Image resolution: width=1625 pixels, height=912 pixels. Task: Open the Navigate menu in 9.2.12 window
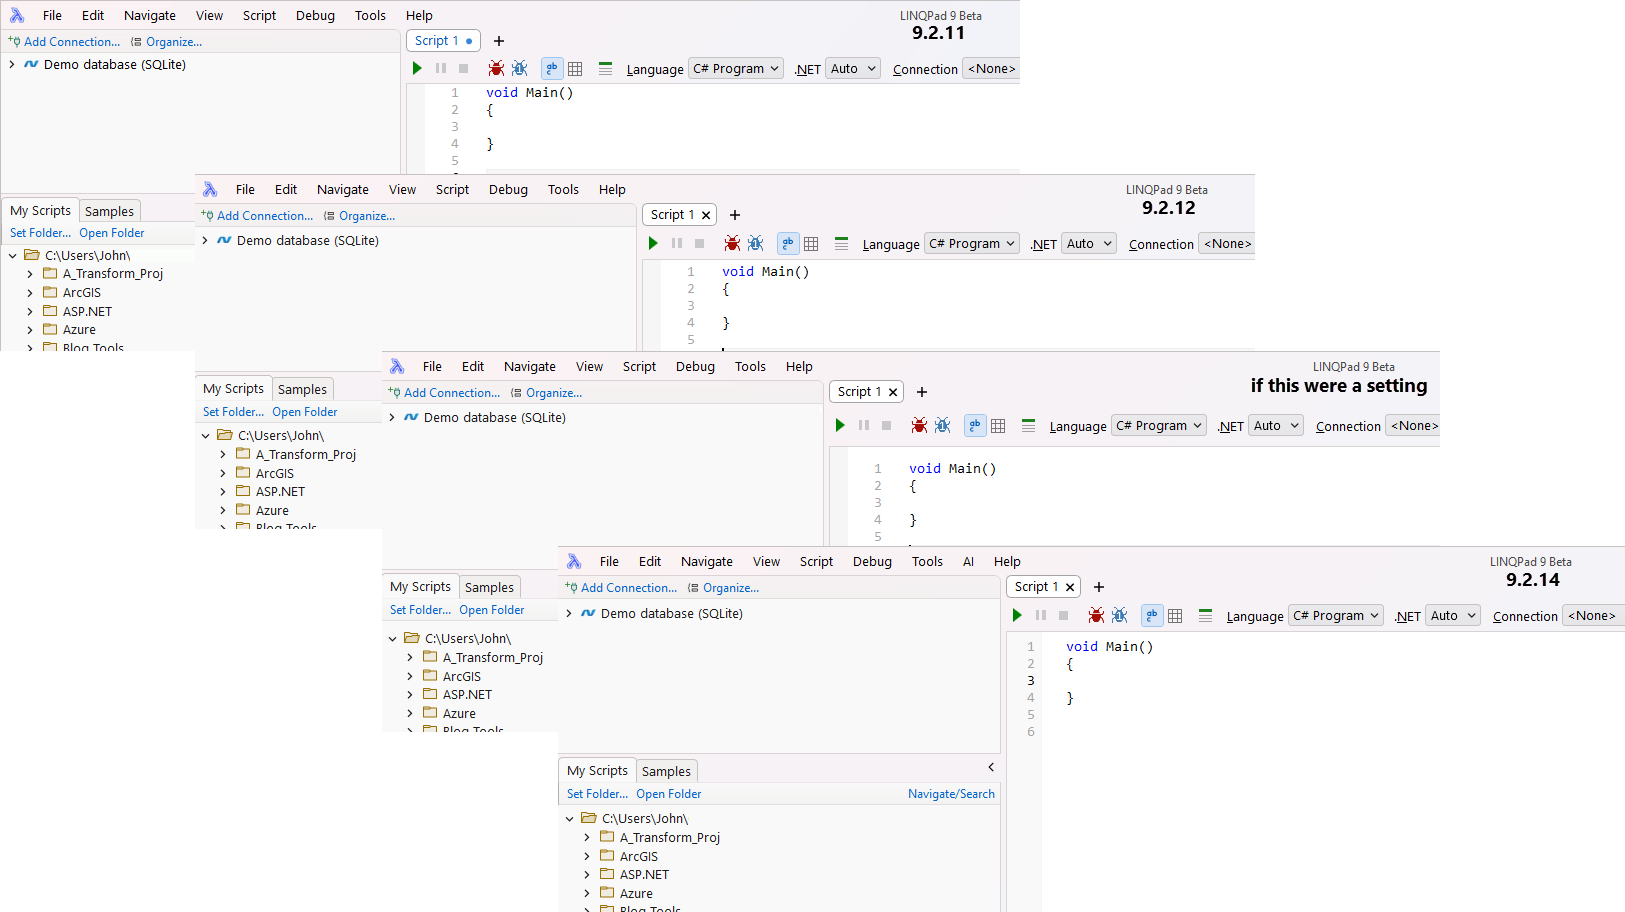click(x=343, y=189)
